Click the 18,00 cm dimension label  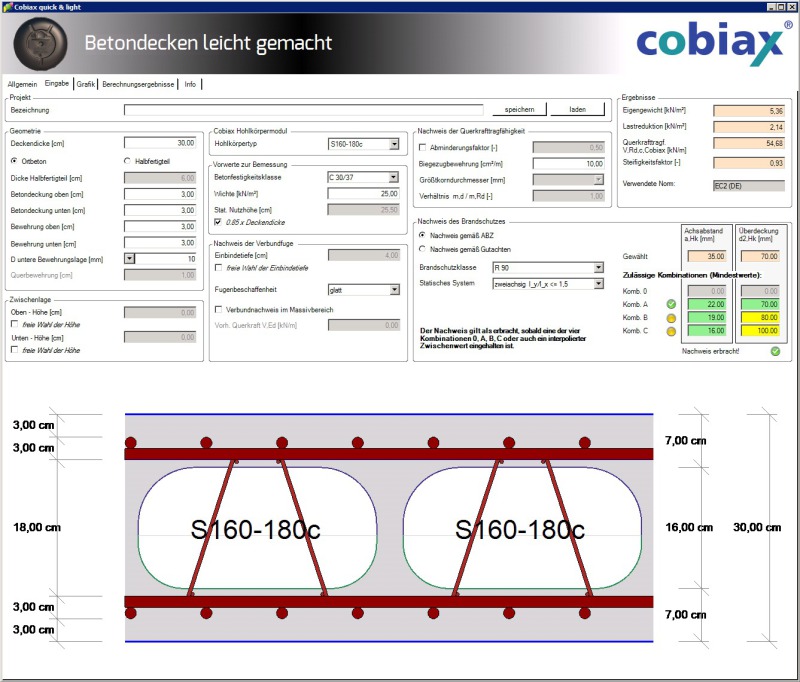pyautogui.click(x=37, y=527)
